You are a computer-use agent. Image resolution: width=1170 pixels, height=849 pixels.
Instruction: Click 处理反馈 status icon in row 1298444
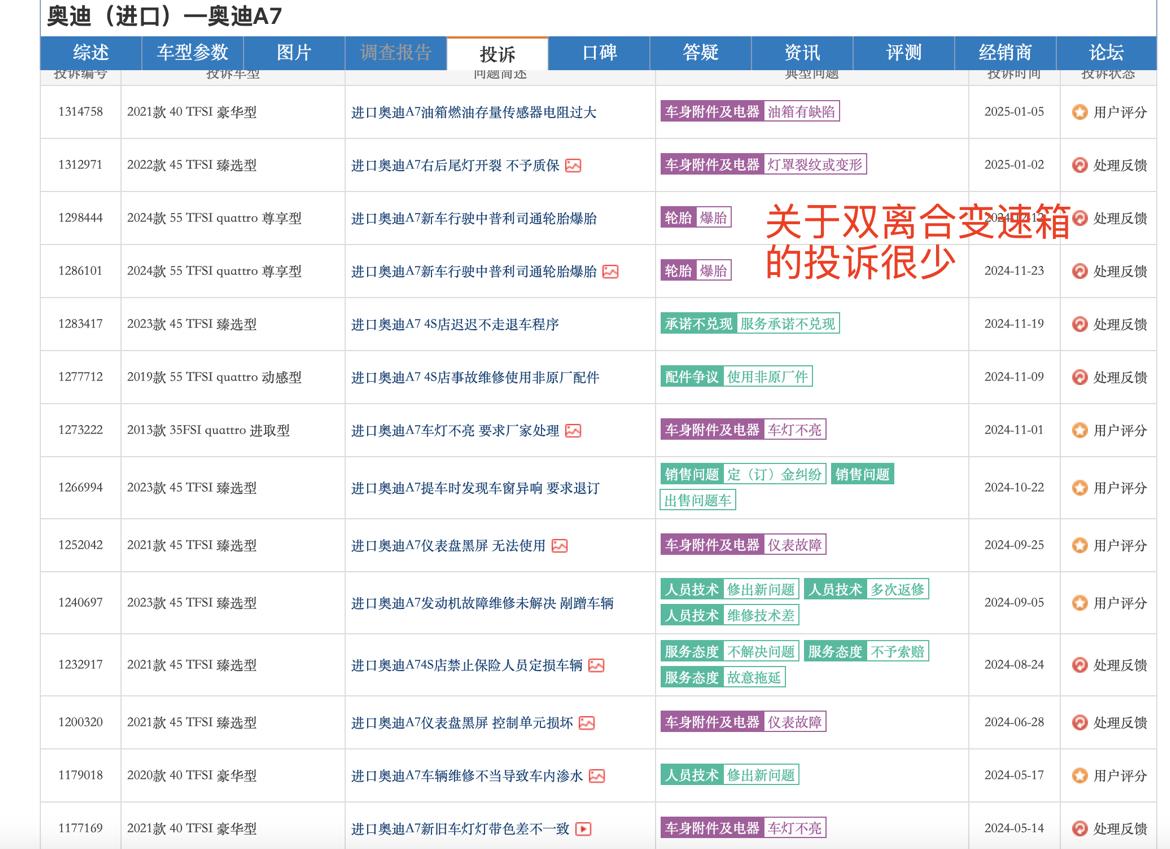pyautogui.click(x=1080, y=218)
